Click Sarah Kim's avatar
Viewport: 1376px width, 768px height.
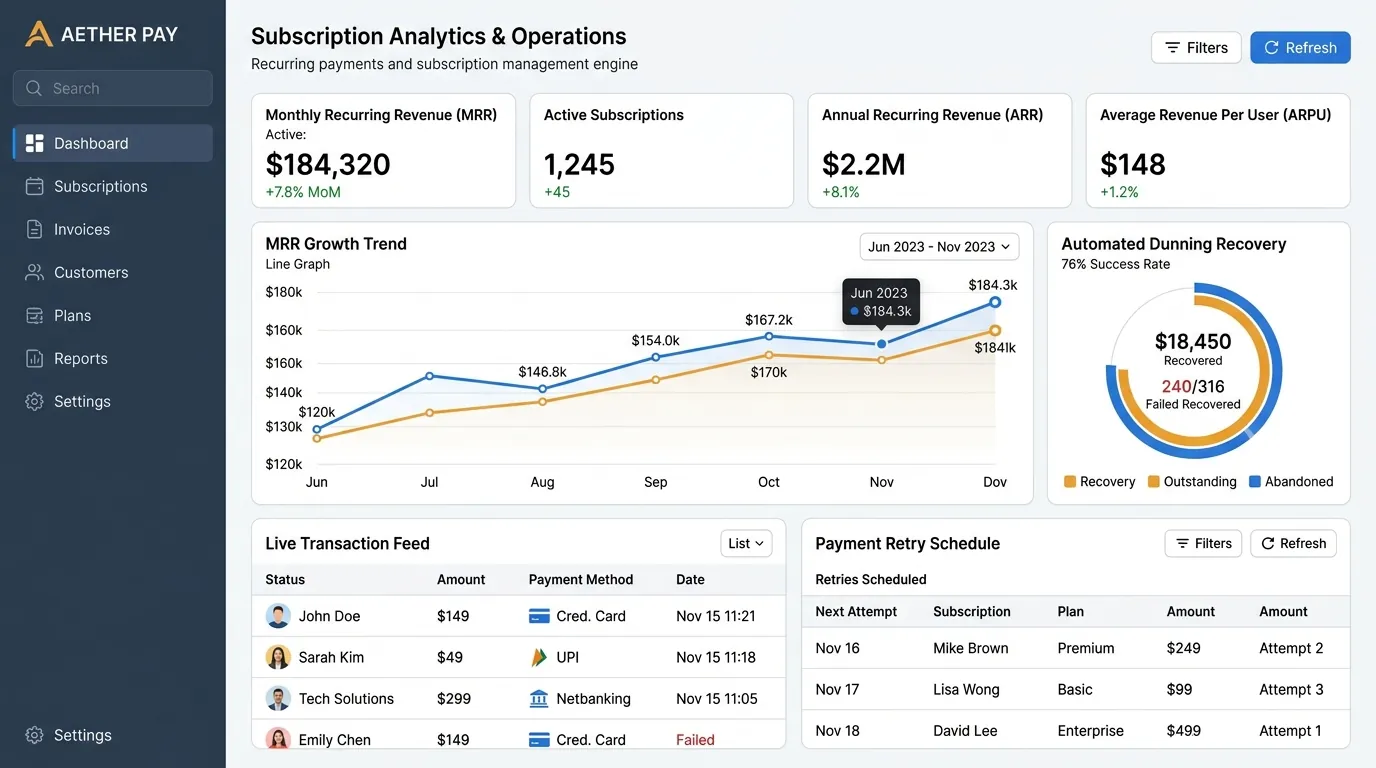click(x=278, y=657)
